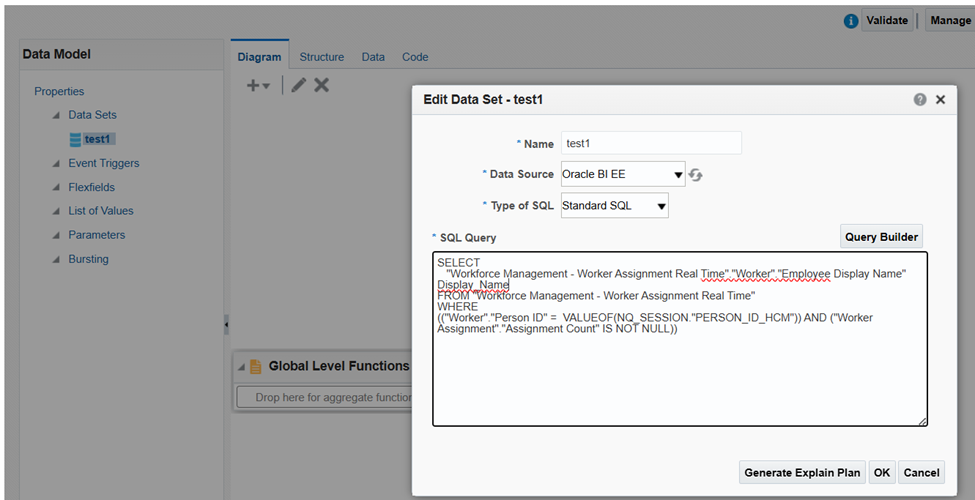Click the Global Level Functions icon
Image resolution: width=975 pixels, height=500 pixels.
tap(256, 367)
